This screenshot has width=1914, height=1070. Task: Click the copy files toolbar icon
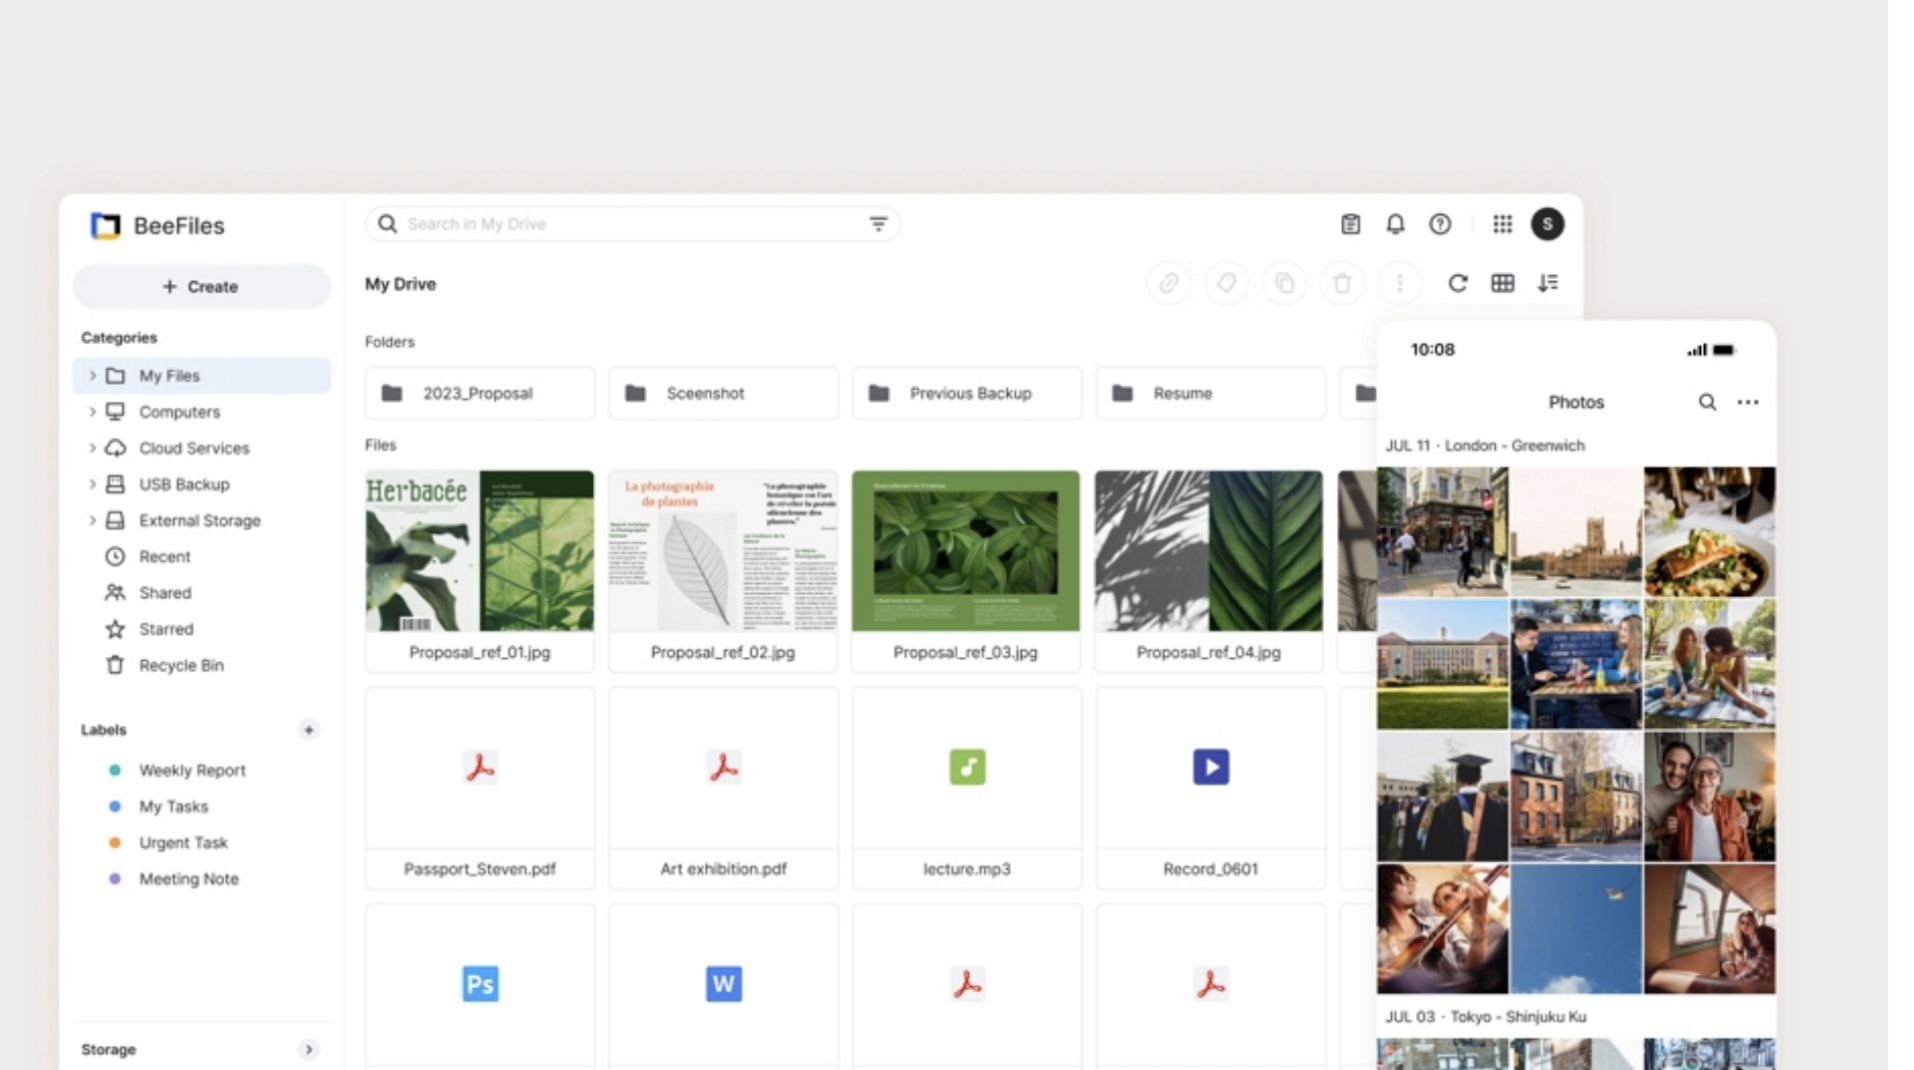[1284, 284]
